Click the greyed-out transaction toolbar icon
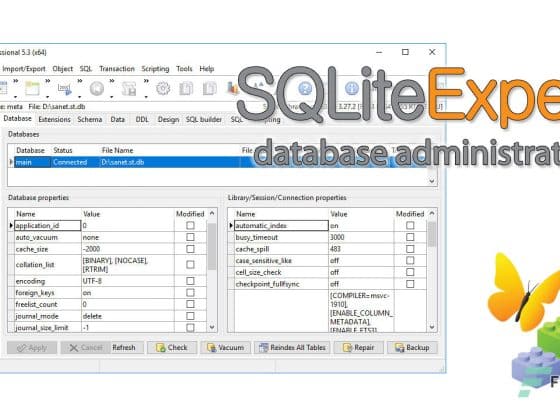The width and height of the screenshot is (560, 420). point(96,88)
